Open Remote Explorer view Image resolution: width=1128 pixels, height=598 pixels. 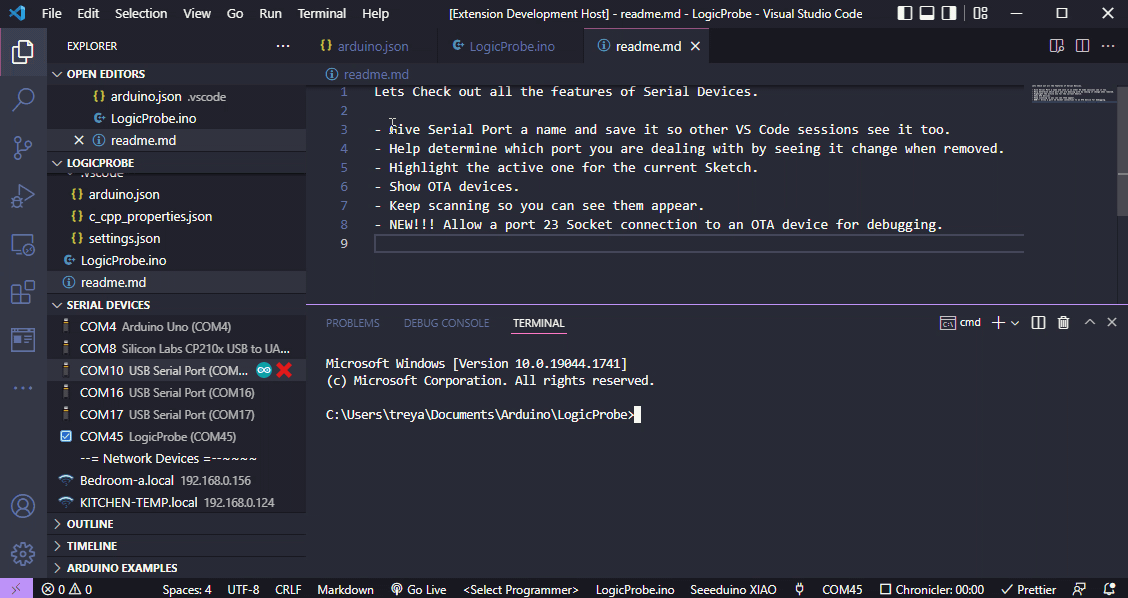click(x=23, y=245)
